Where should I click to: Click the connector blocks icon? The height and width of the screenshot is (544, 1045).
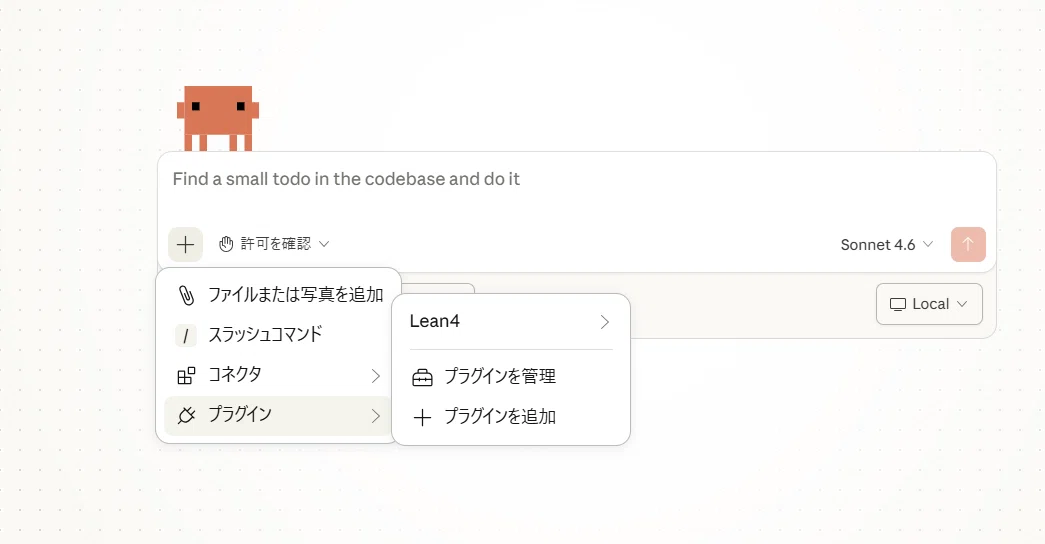click(x=186, y=375)
